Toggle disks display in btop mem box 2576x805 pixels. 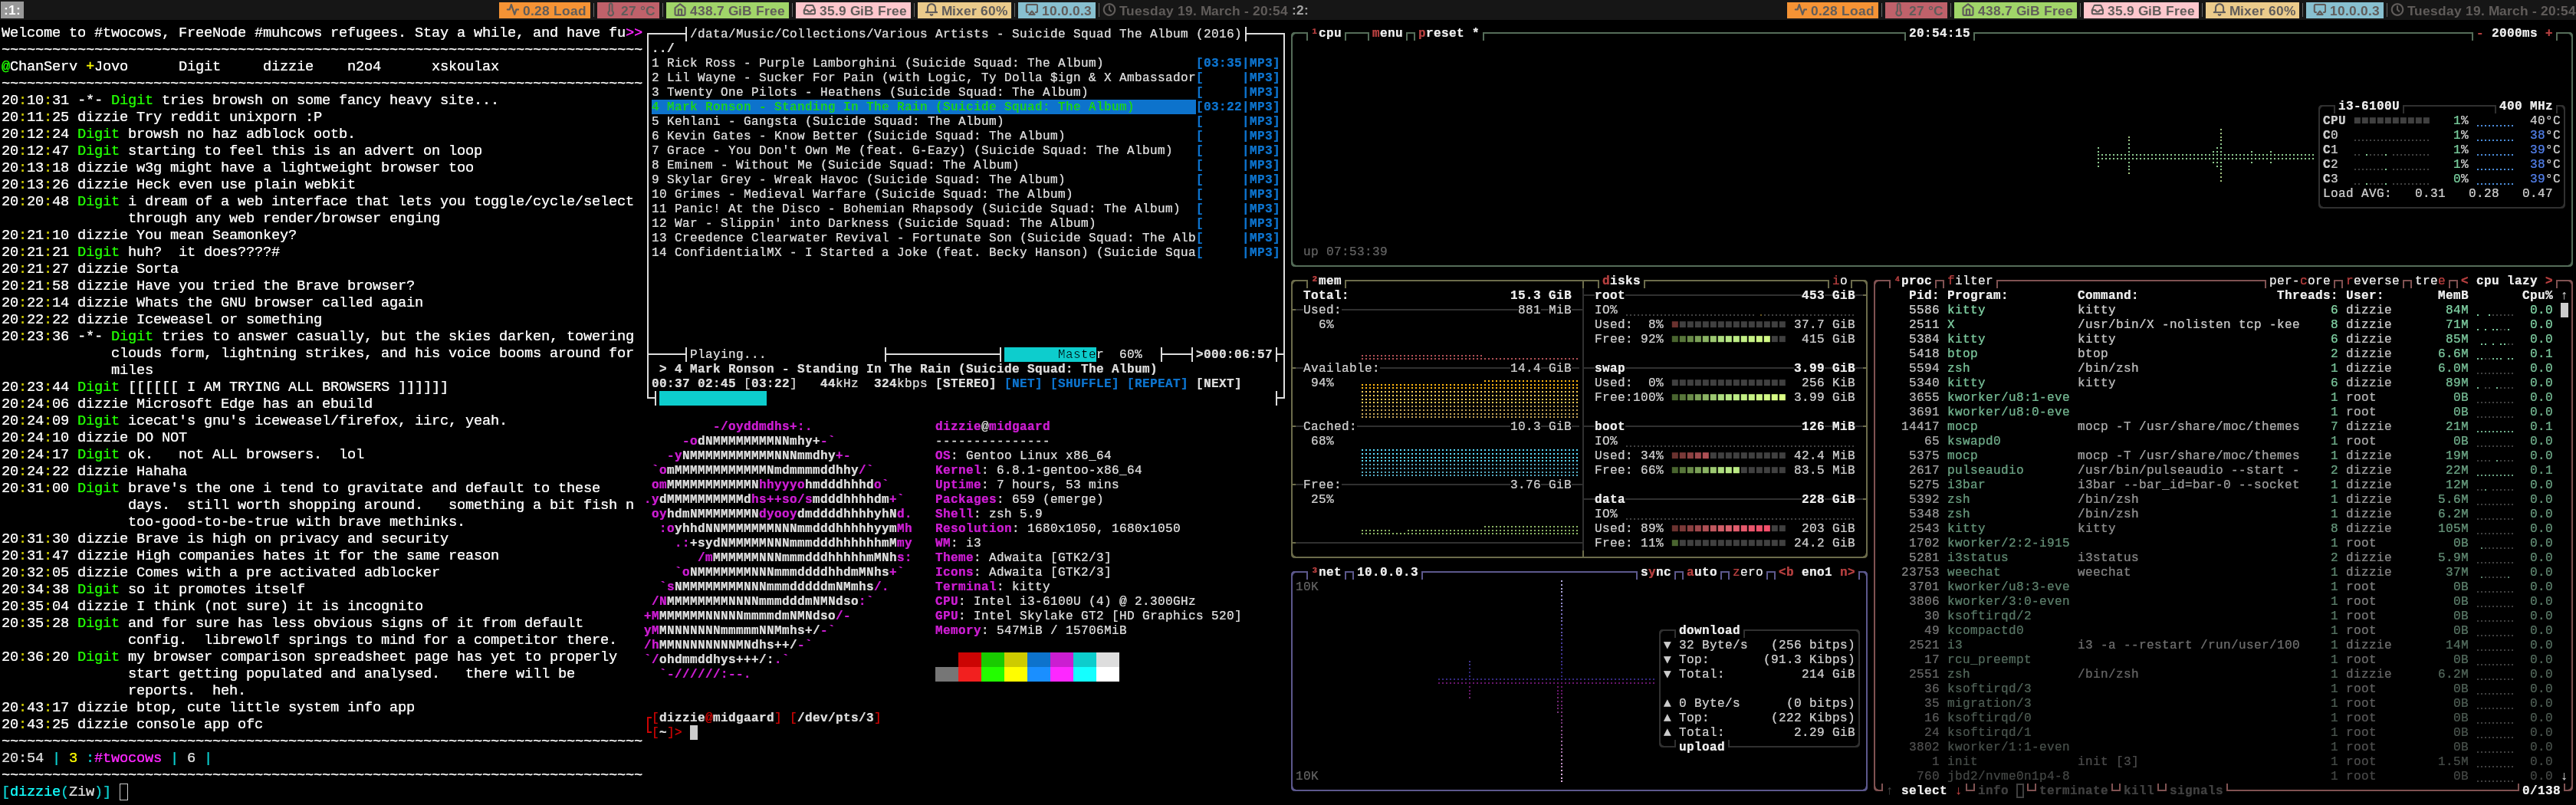pos(1621,281)
